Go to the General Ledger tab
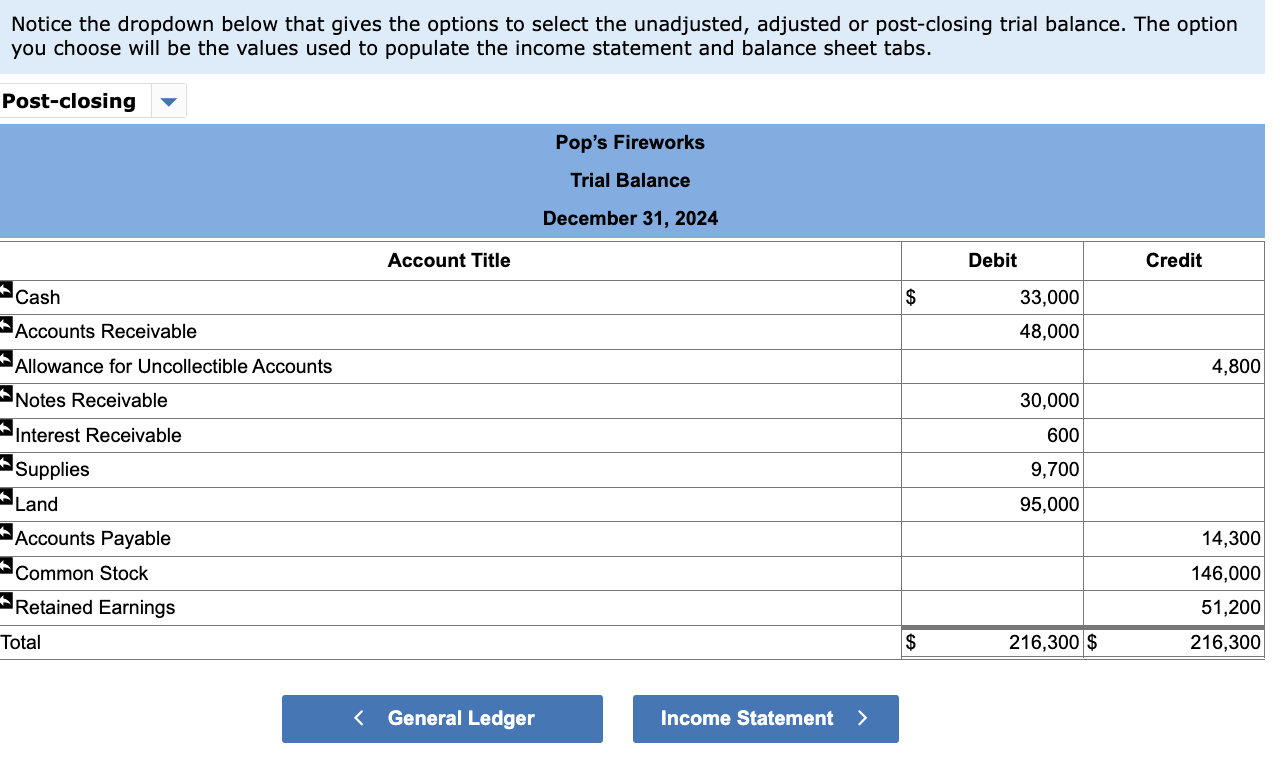This screenshot has width=1286, height=764. [442, 718]
